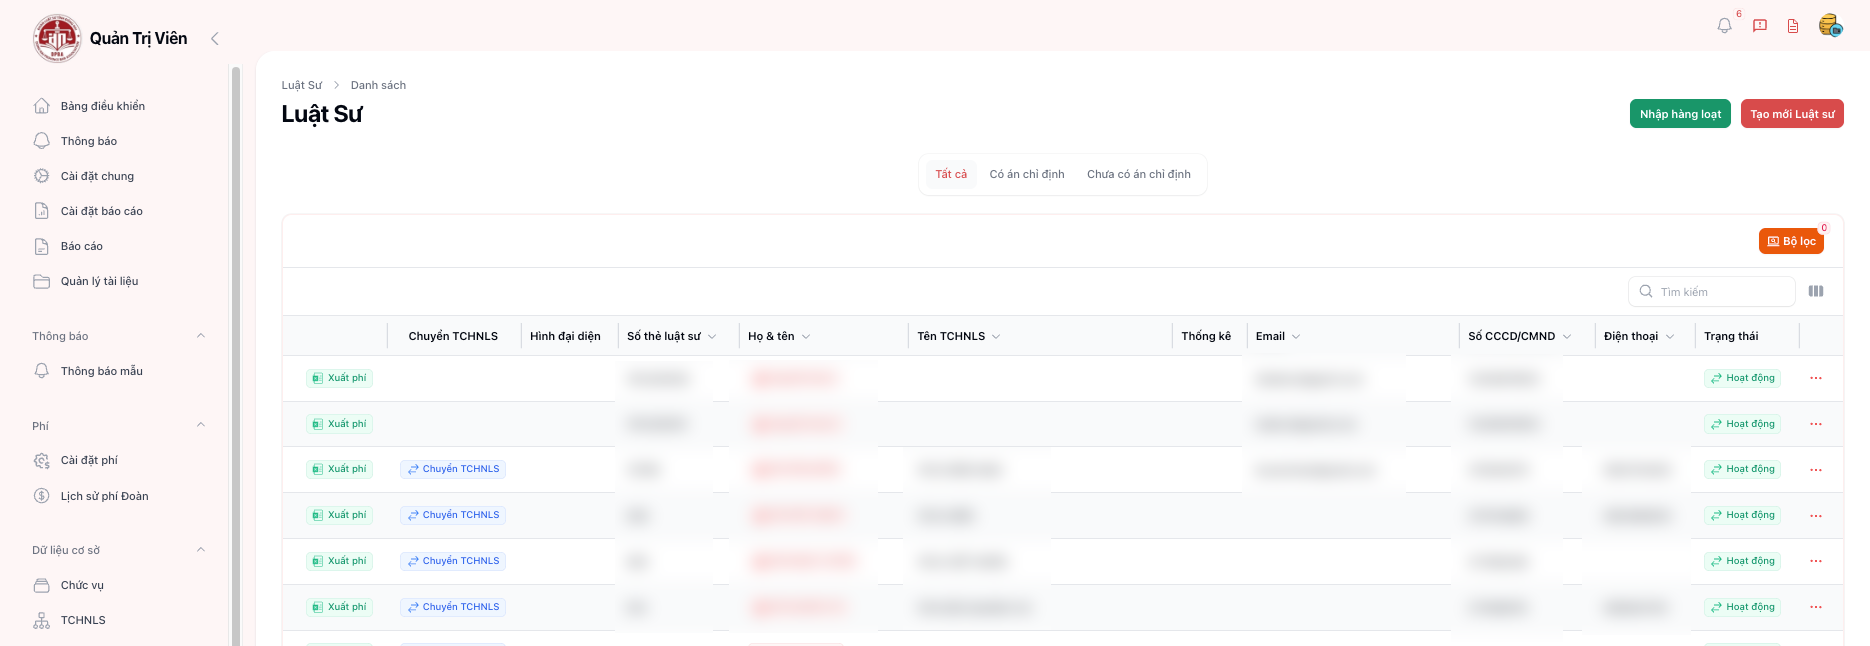1870x646 pixels.
Task: Click the feedback message icon in header
Action: [x=1760, y=26]
